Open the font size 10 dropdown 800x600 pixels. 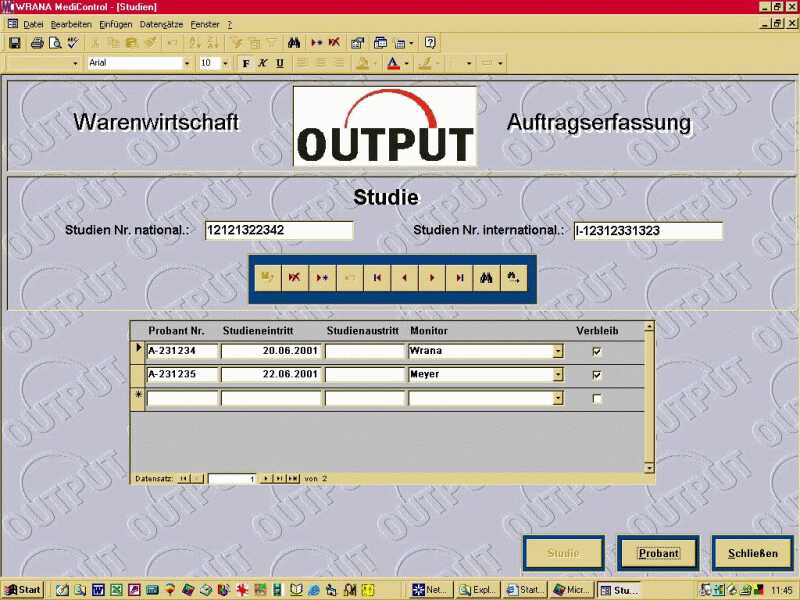[x=225, y=63]
